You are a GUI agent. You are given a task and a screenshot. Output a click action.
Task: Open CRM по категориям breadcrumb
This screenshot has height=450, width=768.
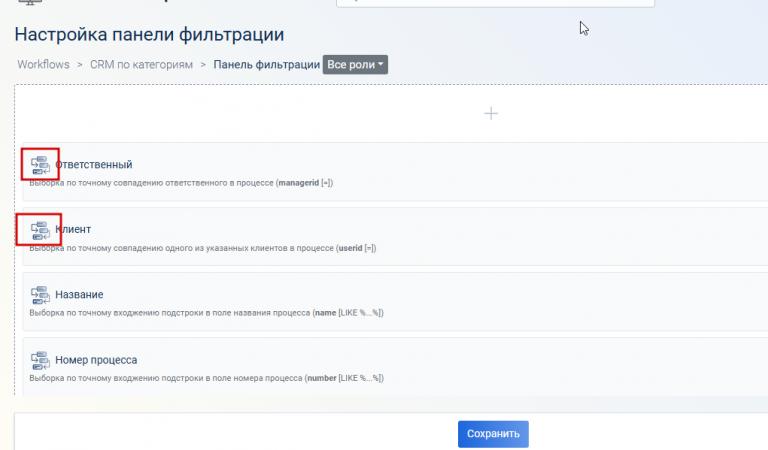(x=141, y=65)
